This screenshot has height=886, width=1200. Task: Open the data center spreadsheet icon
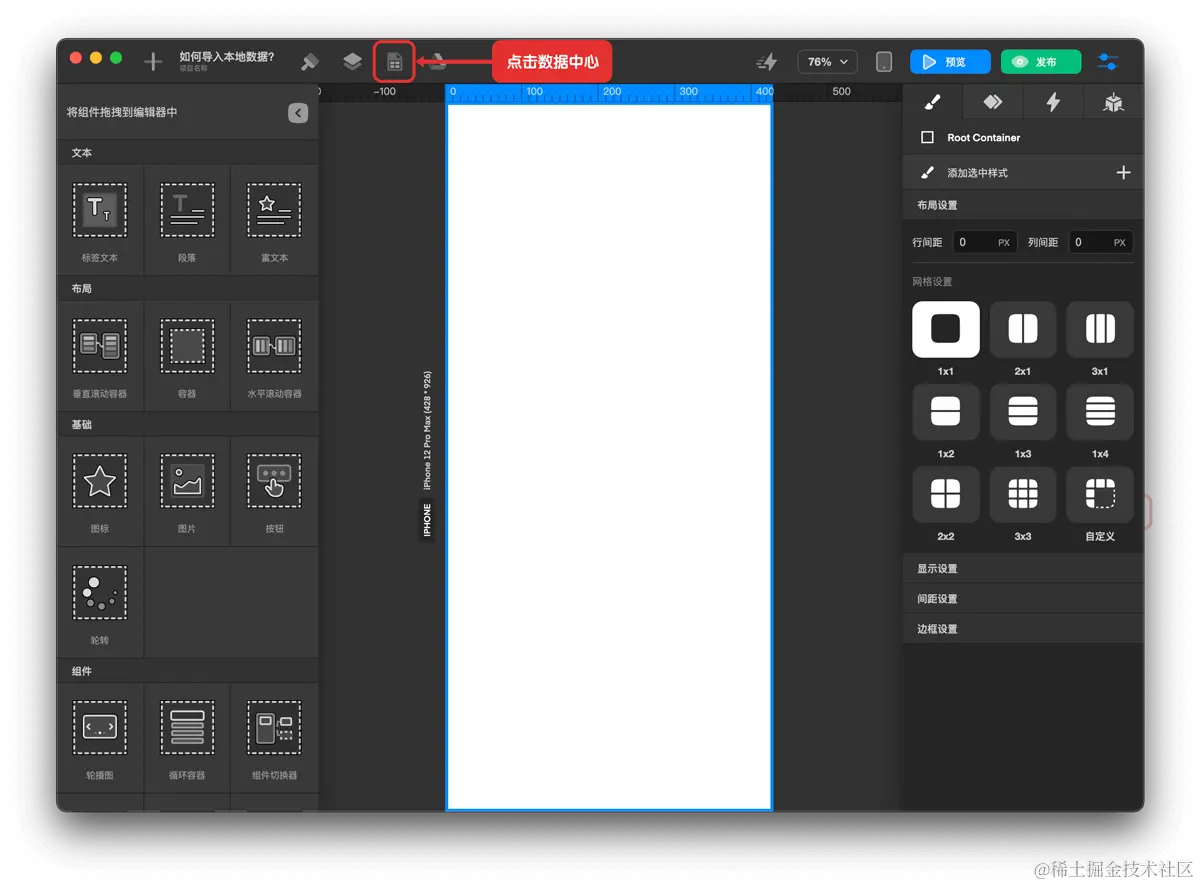(x=395, y=62)
